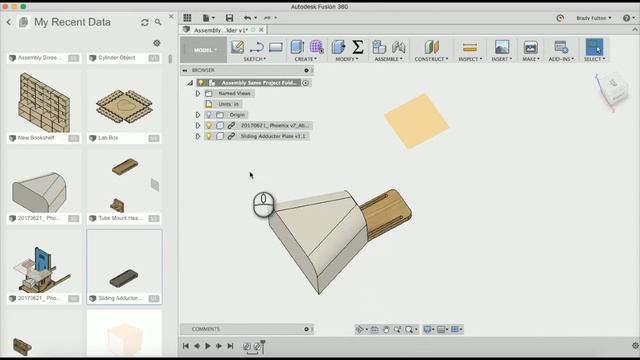Open data panel settings gear
640x360 pixels.
[157, 43]
